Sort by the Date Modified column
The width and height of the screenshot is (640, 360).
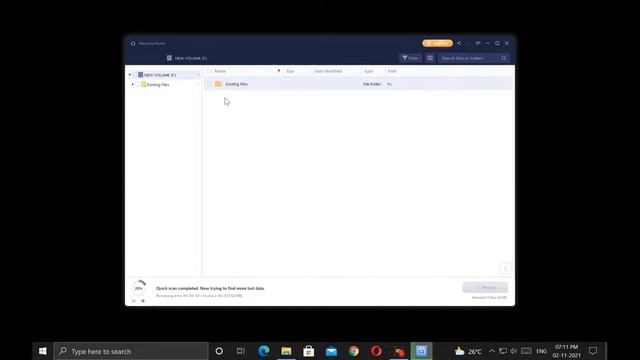click(x=328, y=71)
